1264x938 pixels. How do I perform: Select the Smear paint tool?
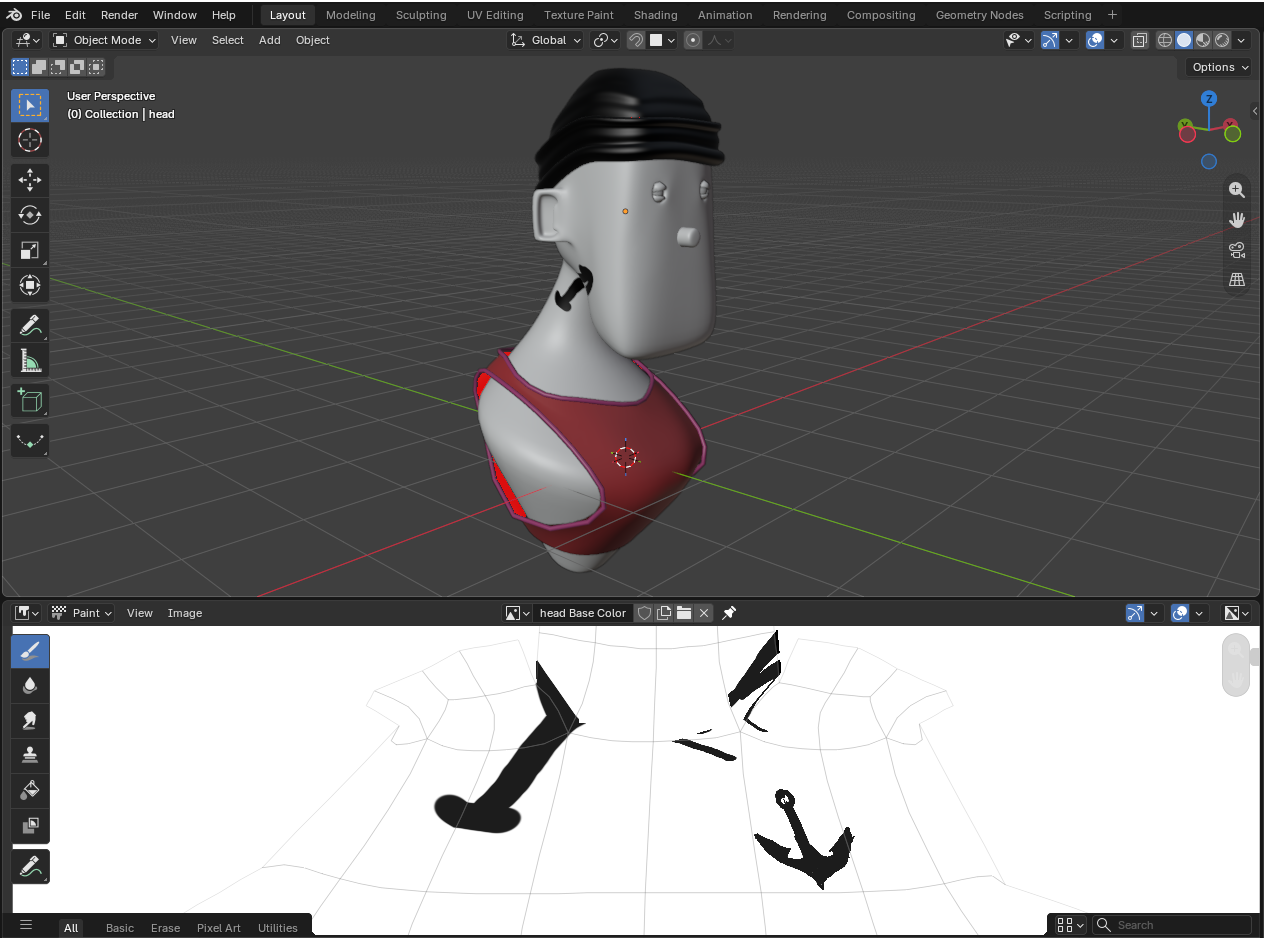[x=30, y=721]
